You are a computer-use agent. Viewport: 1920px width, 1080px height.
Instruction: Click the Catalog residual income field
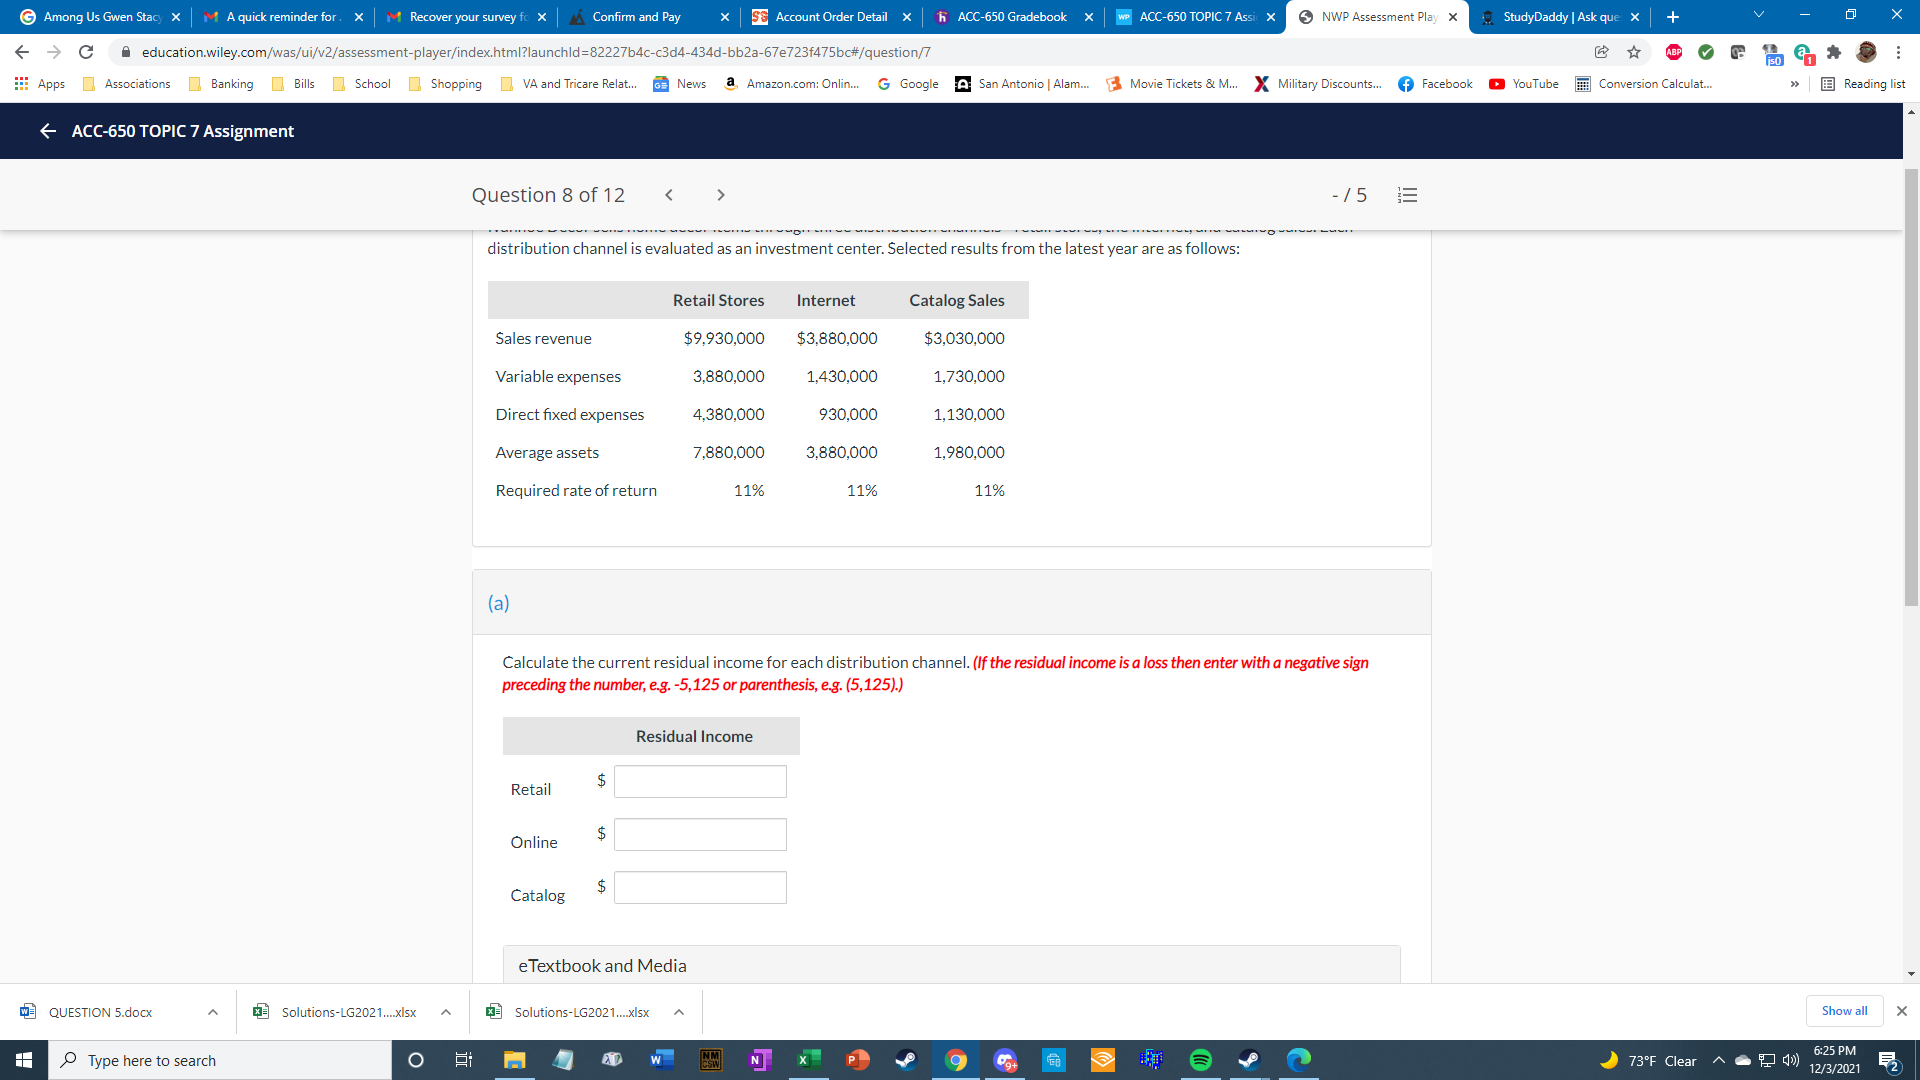pos(700,887)
